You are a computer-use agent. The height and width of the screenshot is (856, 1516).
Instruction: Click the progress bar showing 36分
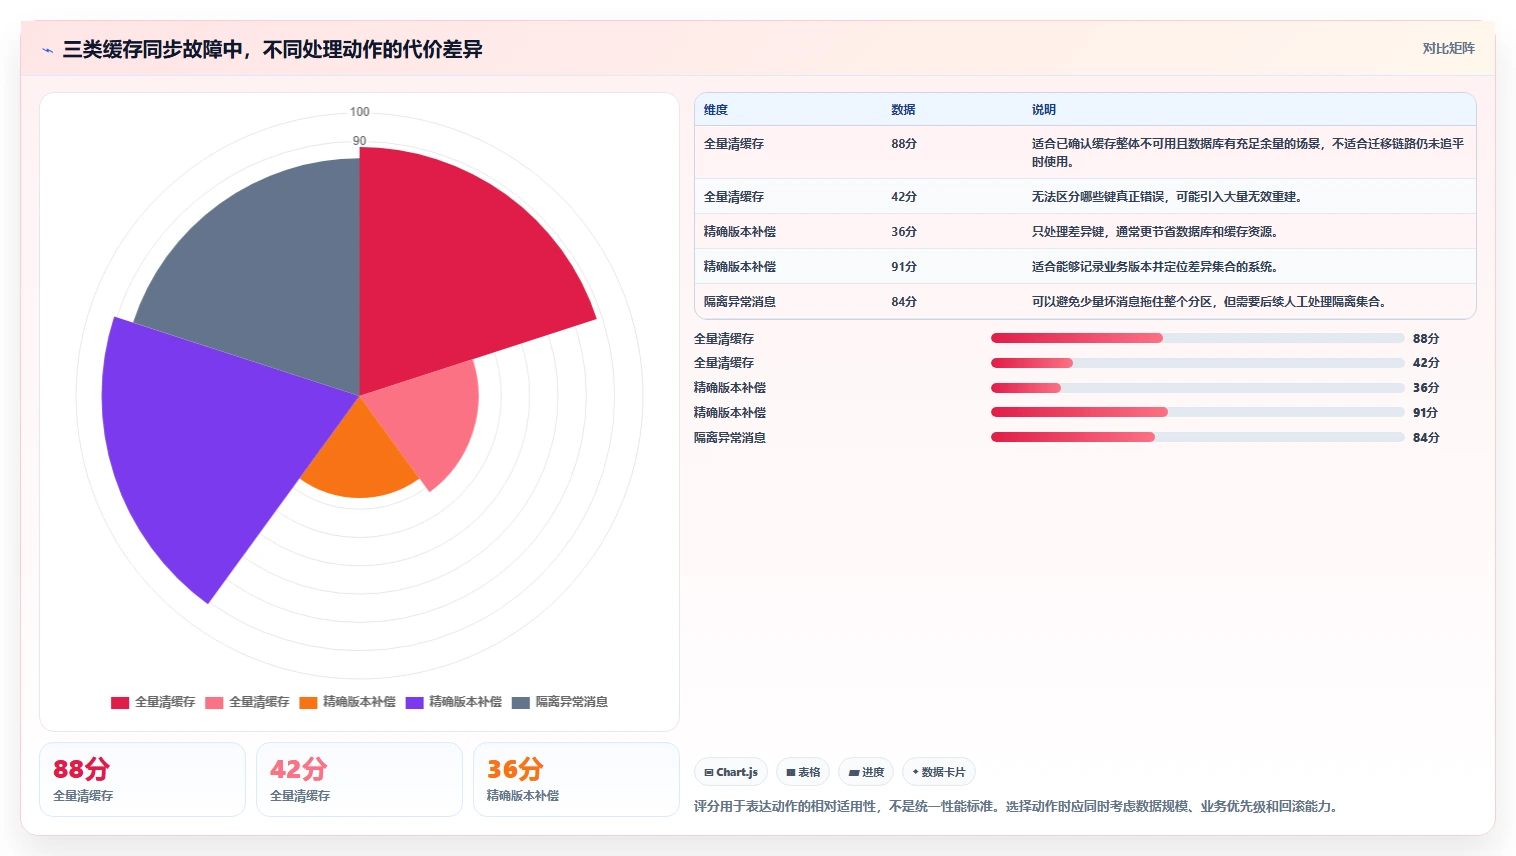tap(1198, 388)
